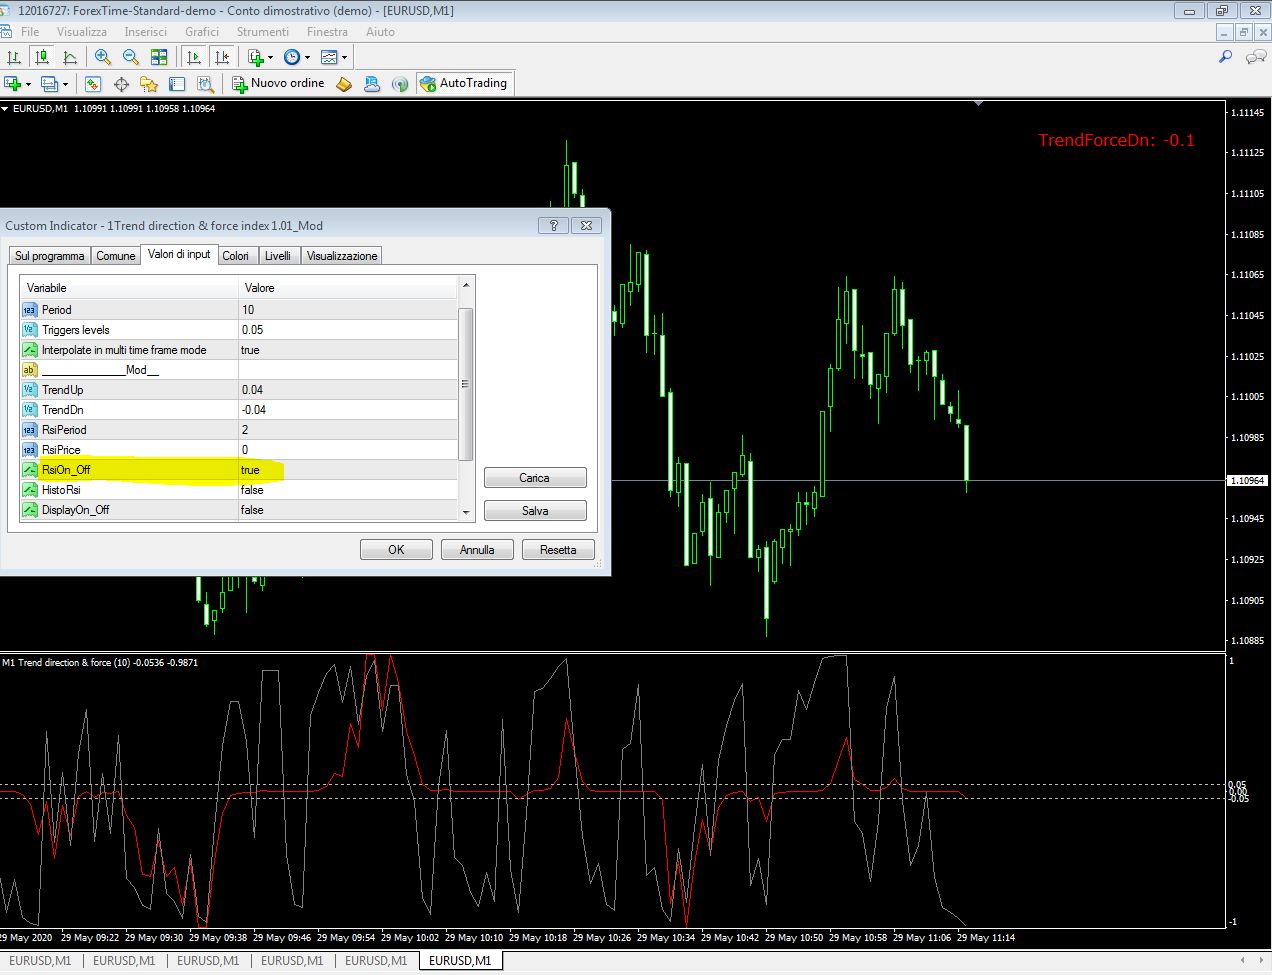Expand the timeframe periods dropdown arrow
Image resolution: width=1272 pixels, height=975 pixels.
[307, 57]
